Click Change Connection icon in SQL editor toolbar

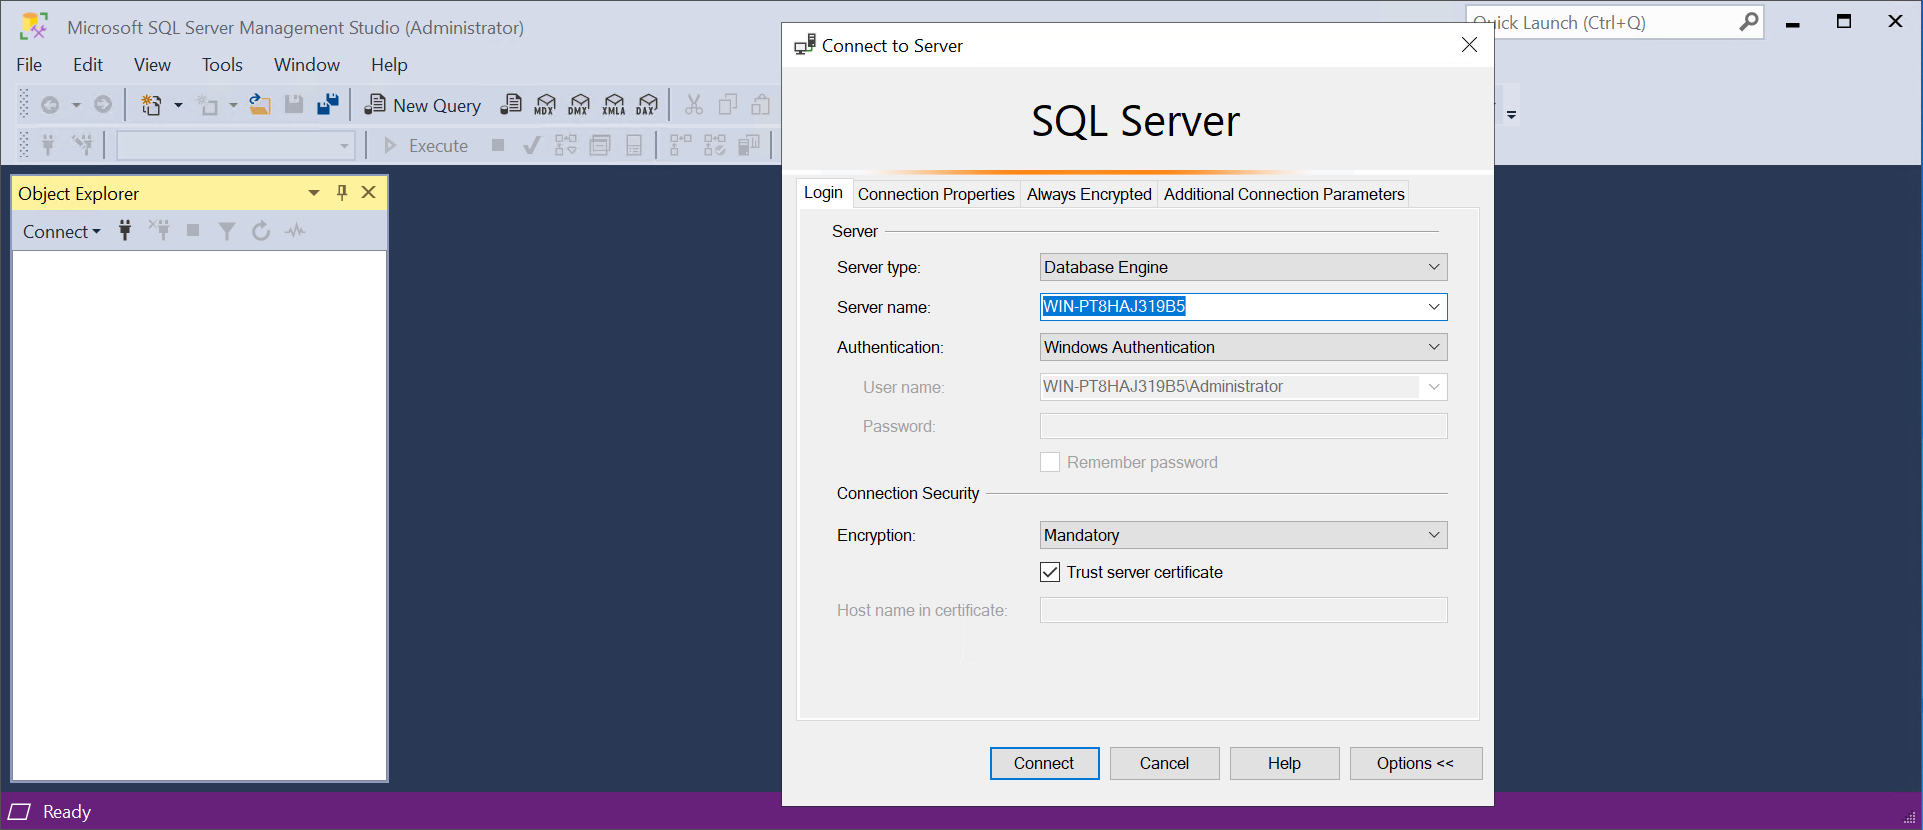click(x=82, y=146)
